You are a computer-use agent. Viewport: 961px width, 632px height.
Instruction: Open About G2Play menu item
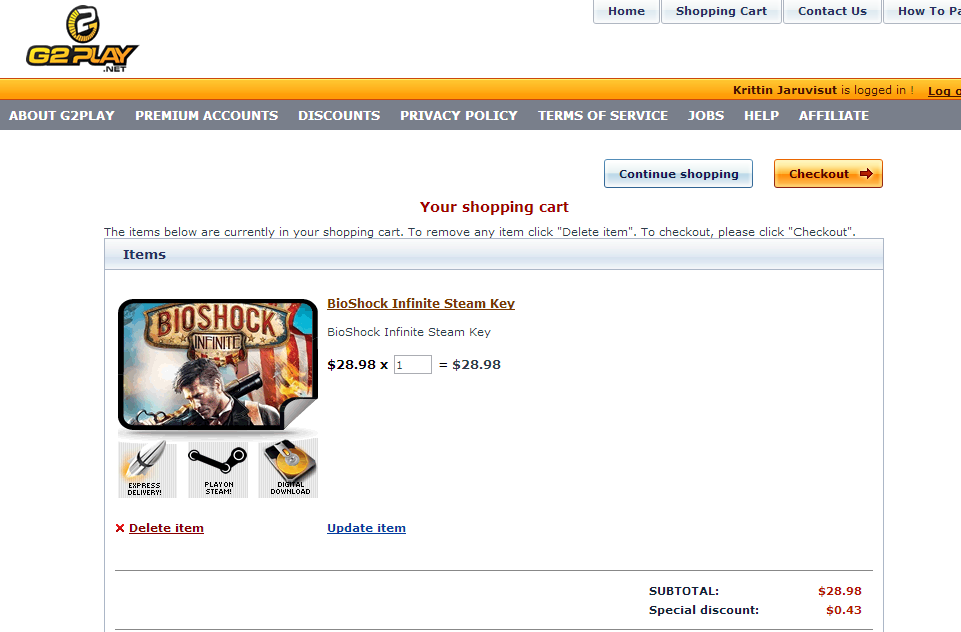(x=62, y=116)
